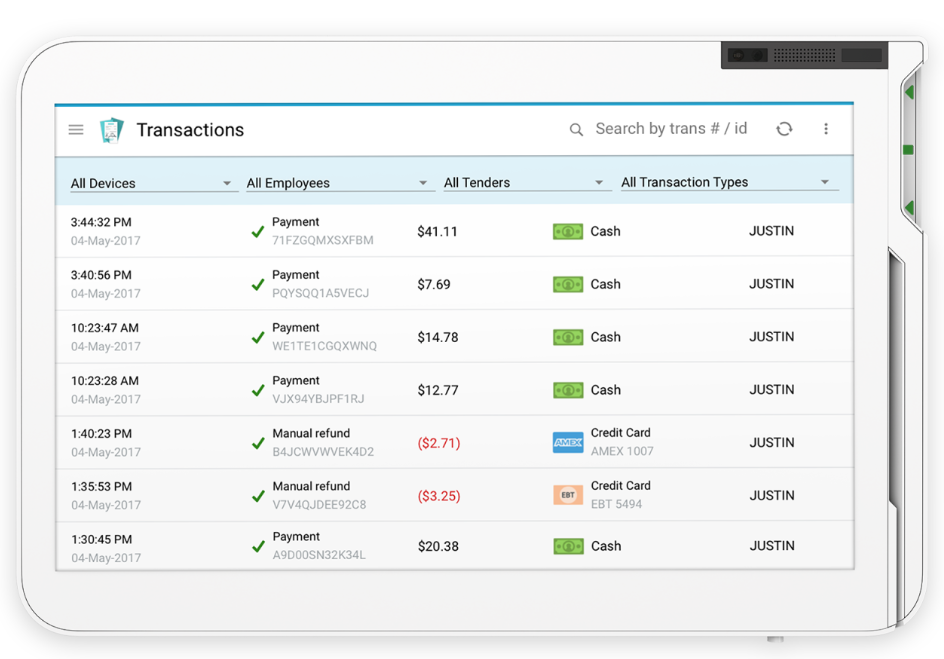Select transaction ID B4JCWVWVEK4D2

[x=323, y=452]
